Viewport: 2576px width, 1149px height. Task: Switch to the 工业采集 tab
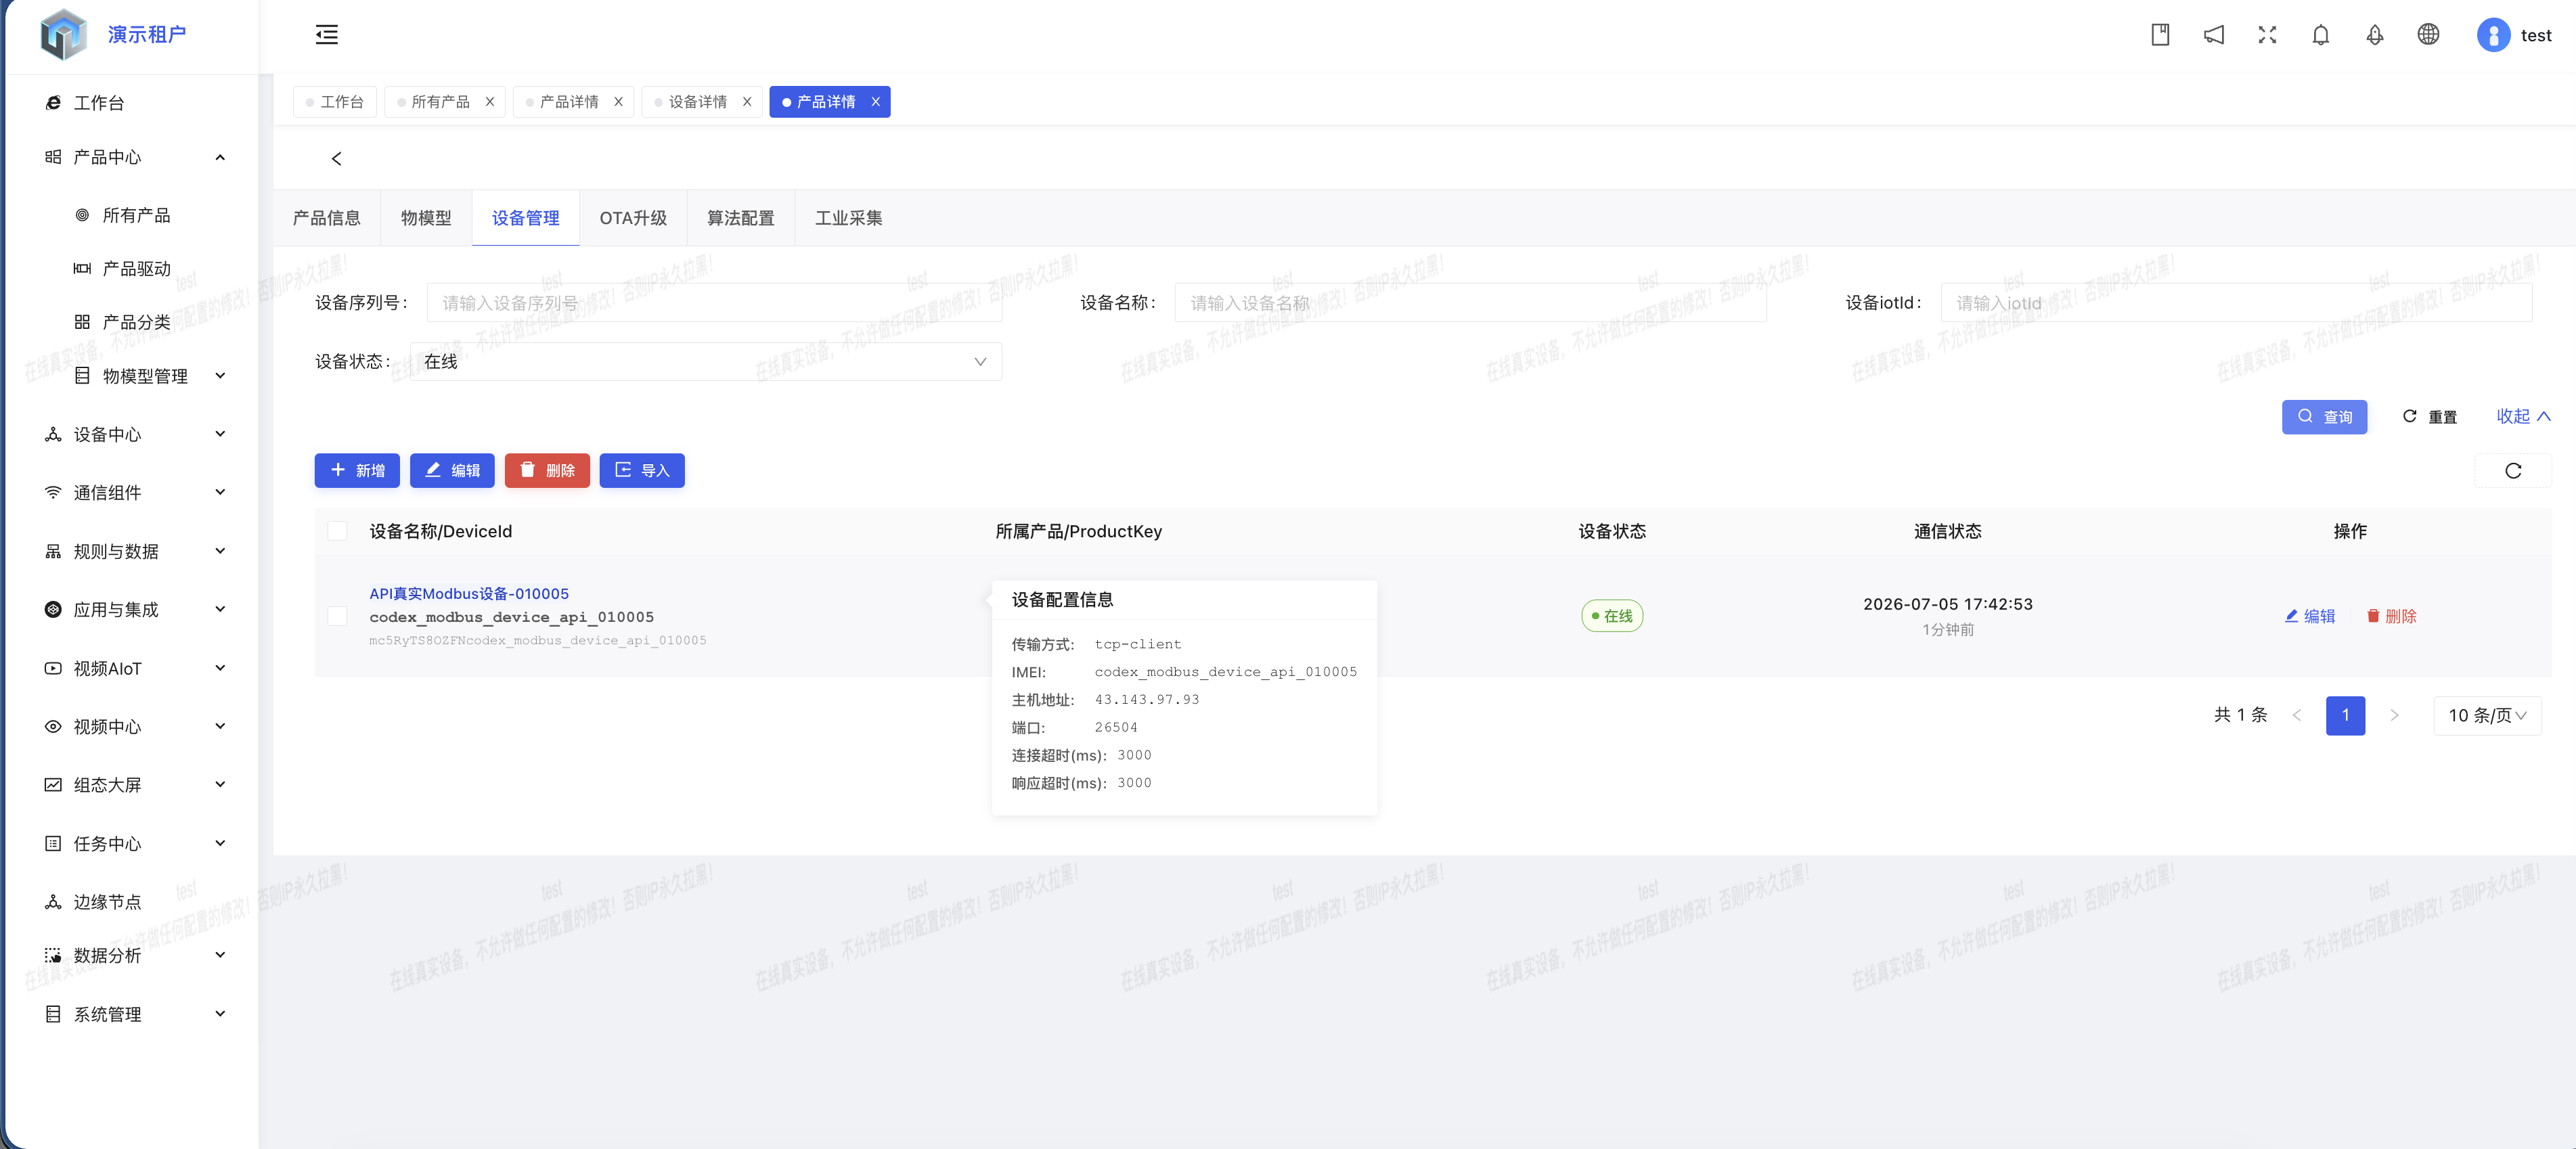pyautogui.click(x=849, y=218)
